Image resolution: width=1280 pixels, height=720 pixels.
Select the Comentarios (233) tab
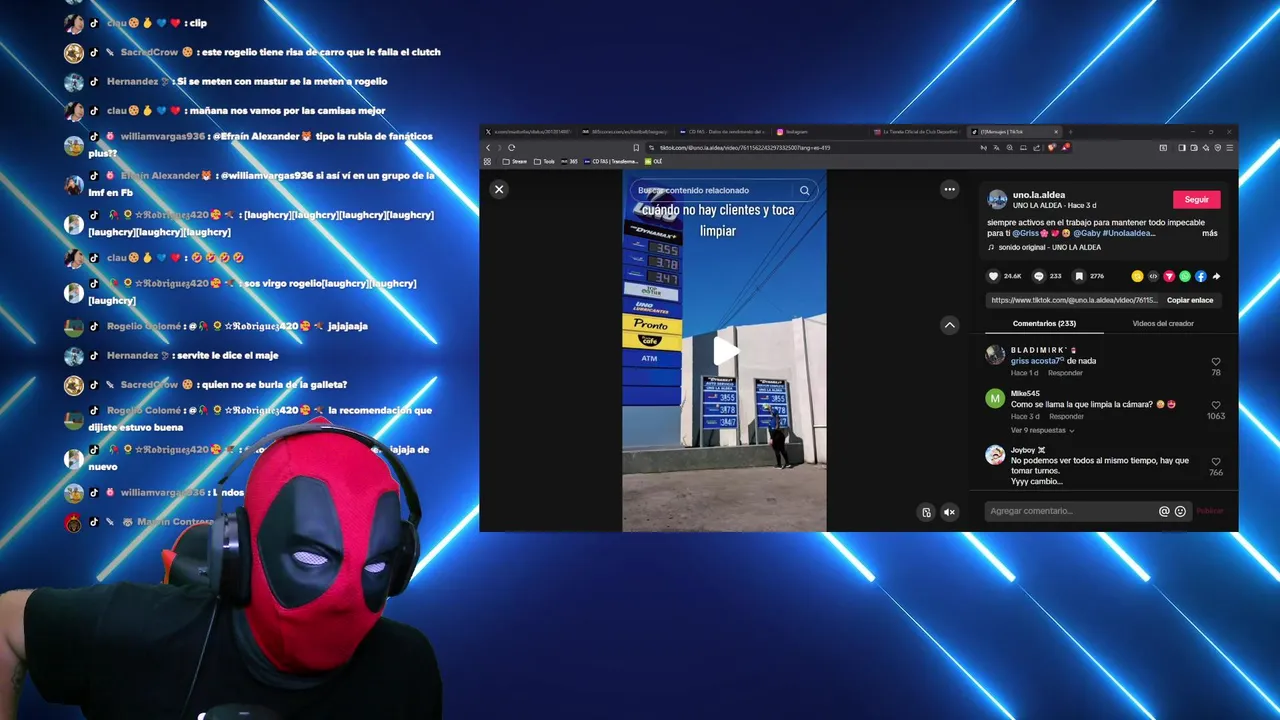[1044, 323]
